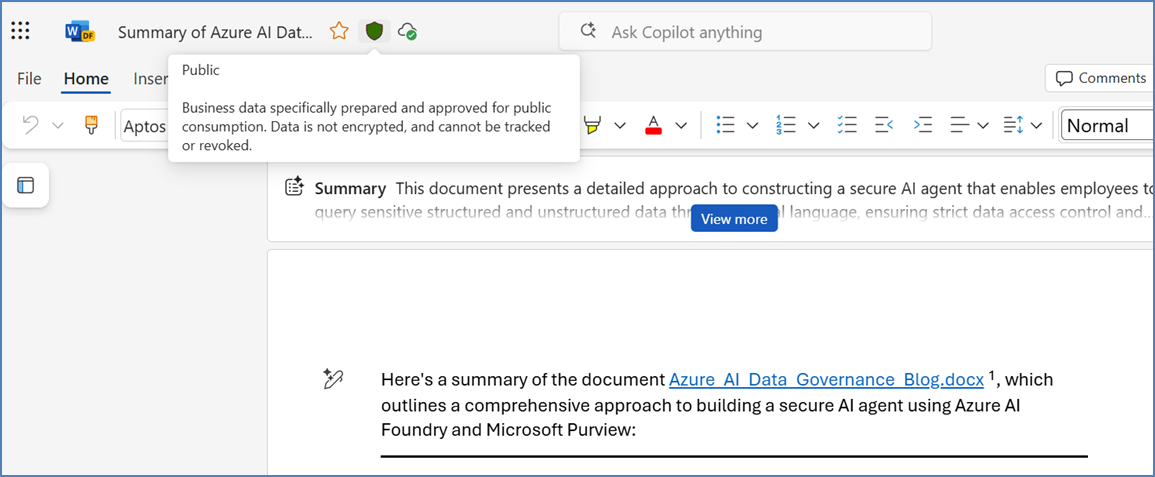The image size is (1155, 477).
Task: Decrease the paragraph indent
Action: tap(884, 125)
